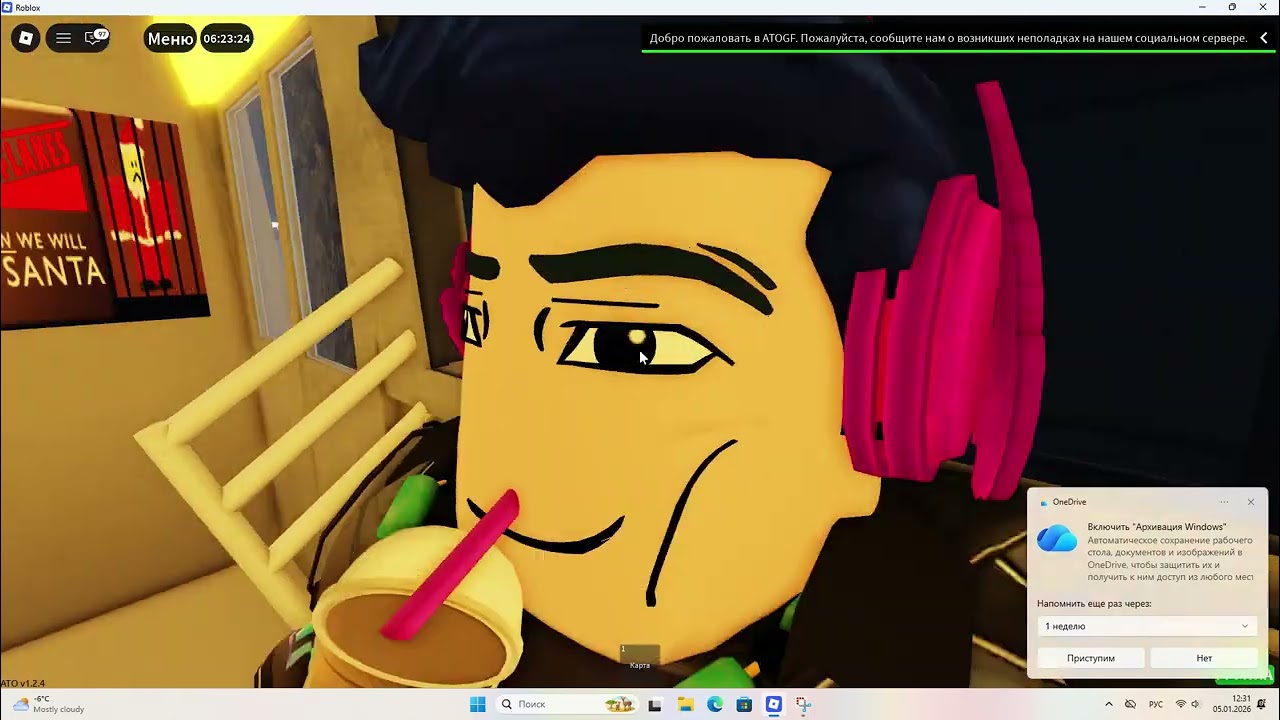Click Нет in the OneDrive popup
1280x720 pixels.
click(1204, 658)
